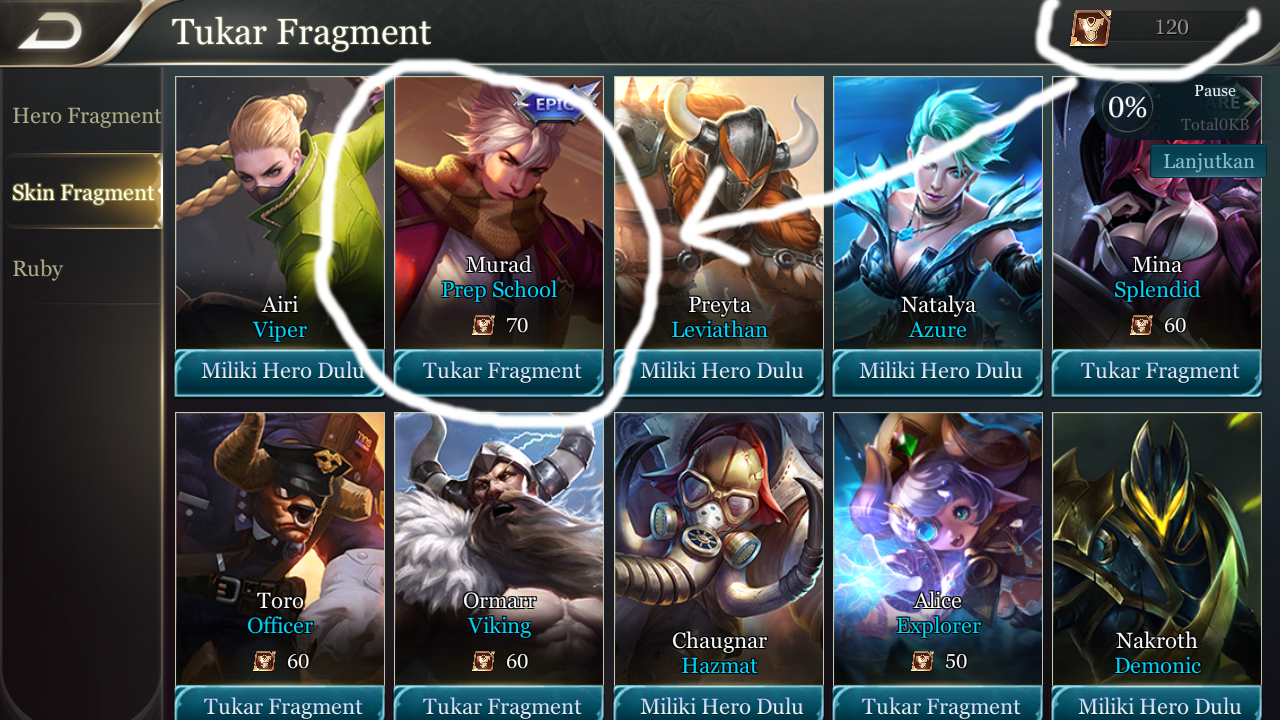This screenshot has height=720, width=1280.
Task: Click the fragment cost icon on Ormarr card
Action: [484, 661]
